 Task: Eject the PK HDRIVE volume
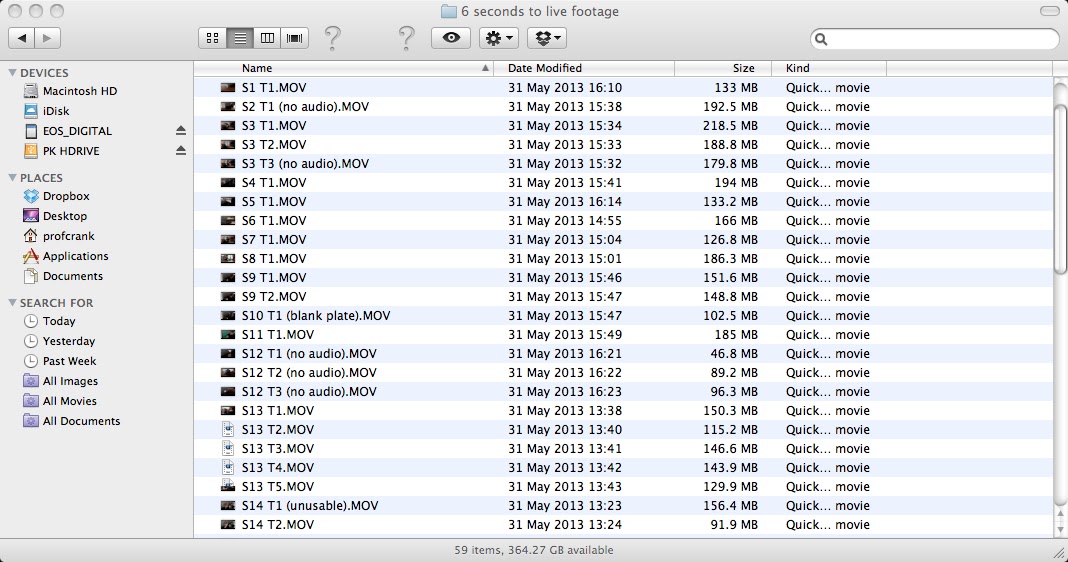coord(180,150)
